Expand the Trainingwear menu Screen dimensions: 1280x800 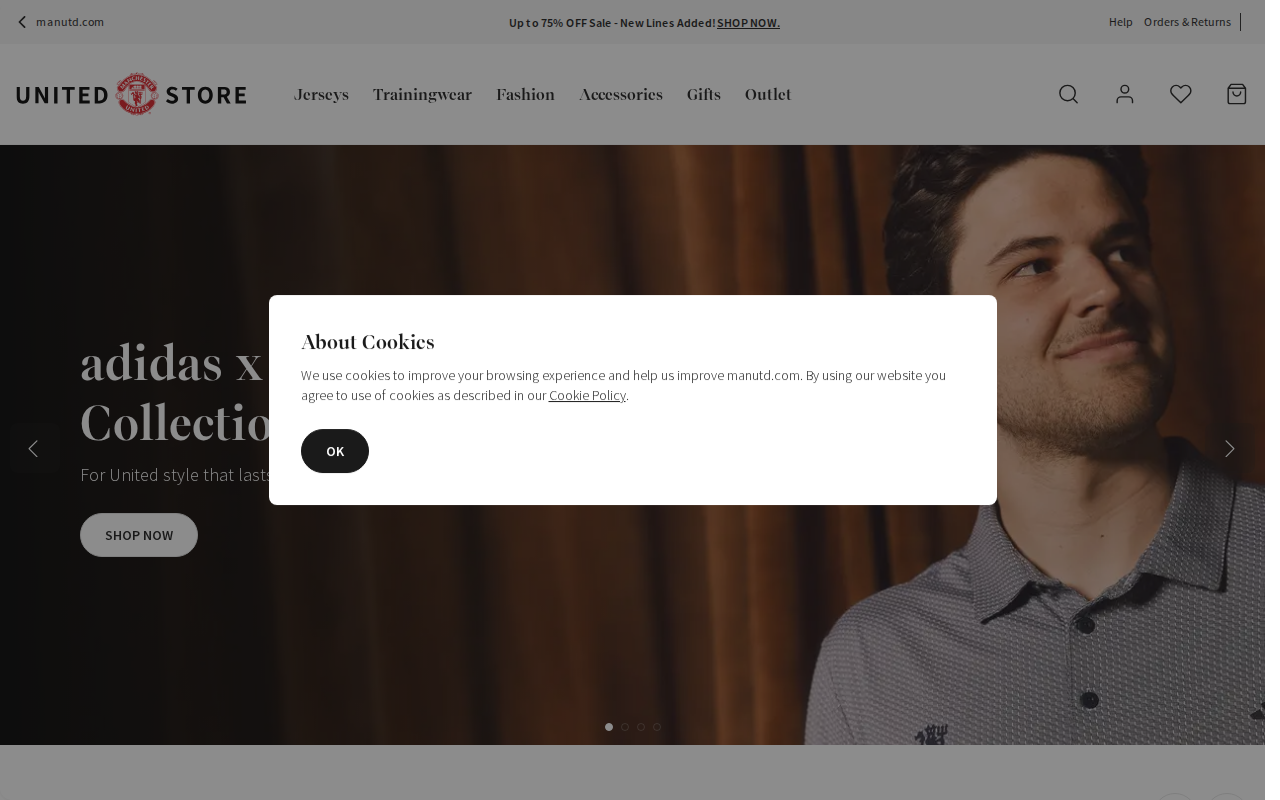coord(422,95)
